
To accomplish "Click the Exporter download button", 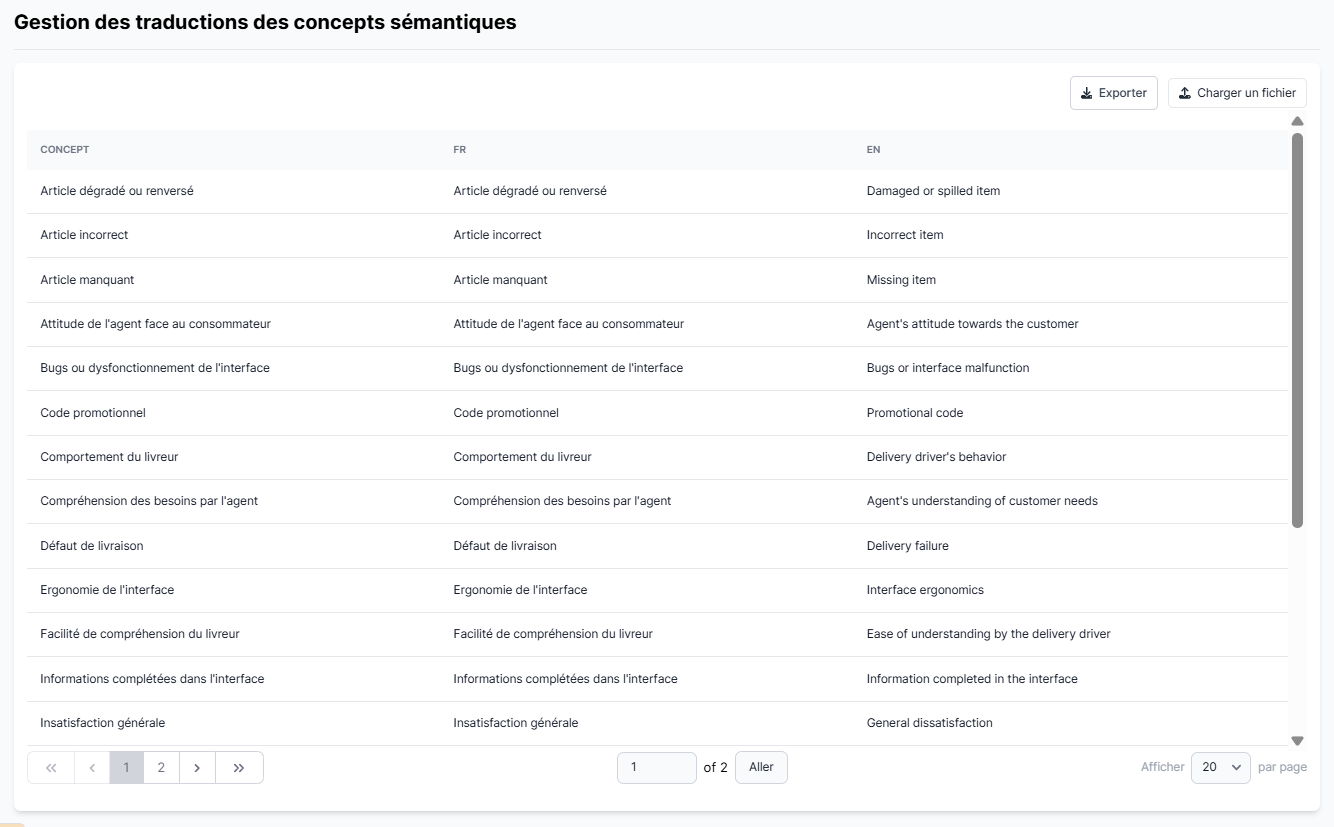I will coord(1113,93).
